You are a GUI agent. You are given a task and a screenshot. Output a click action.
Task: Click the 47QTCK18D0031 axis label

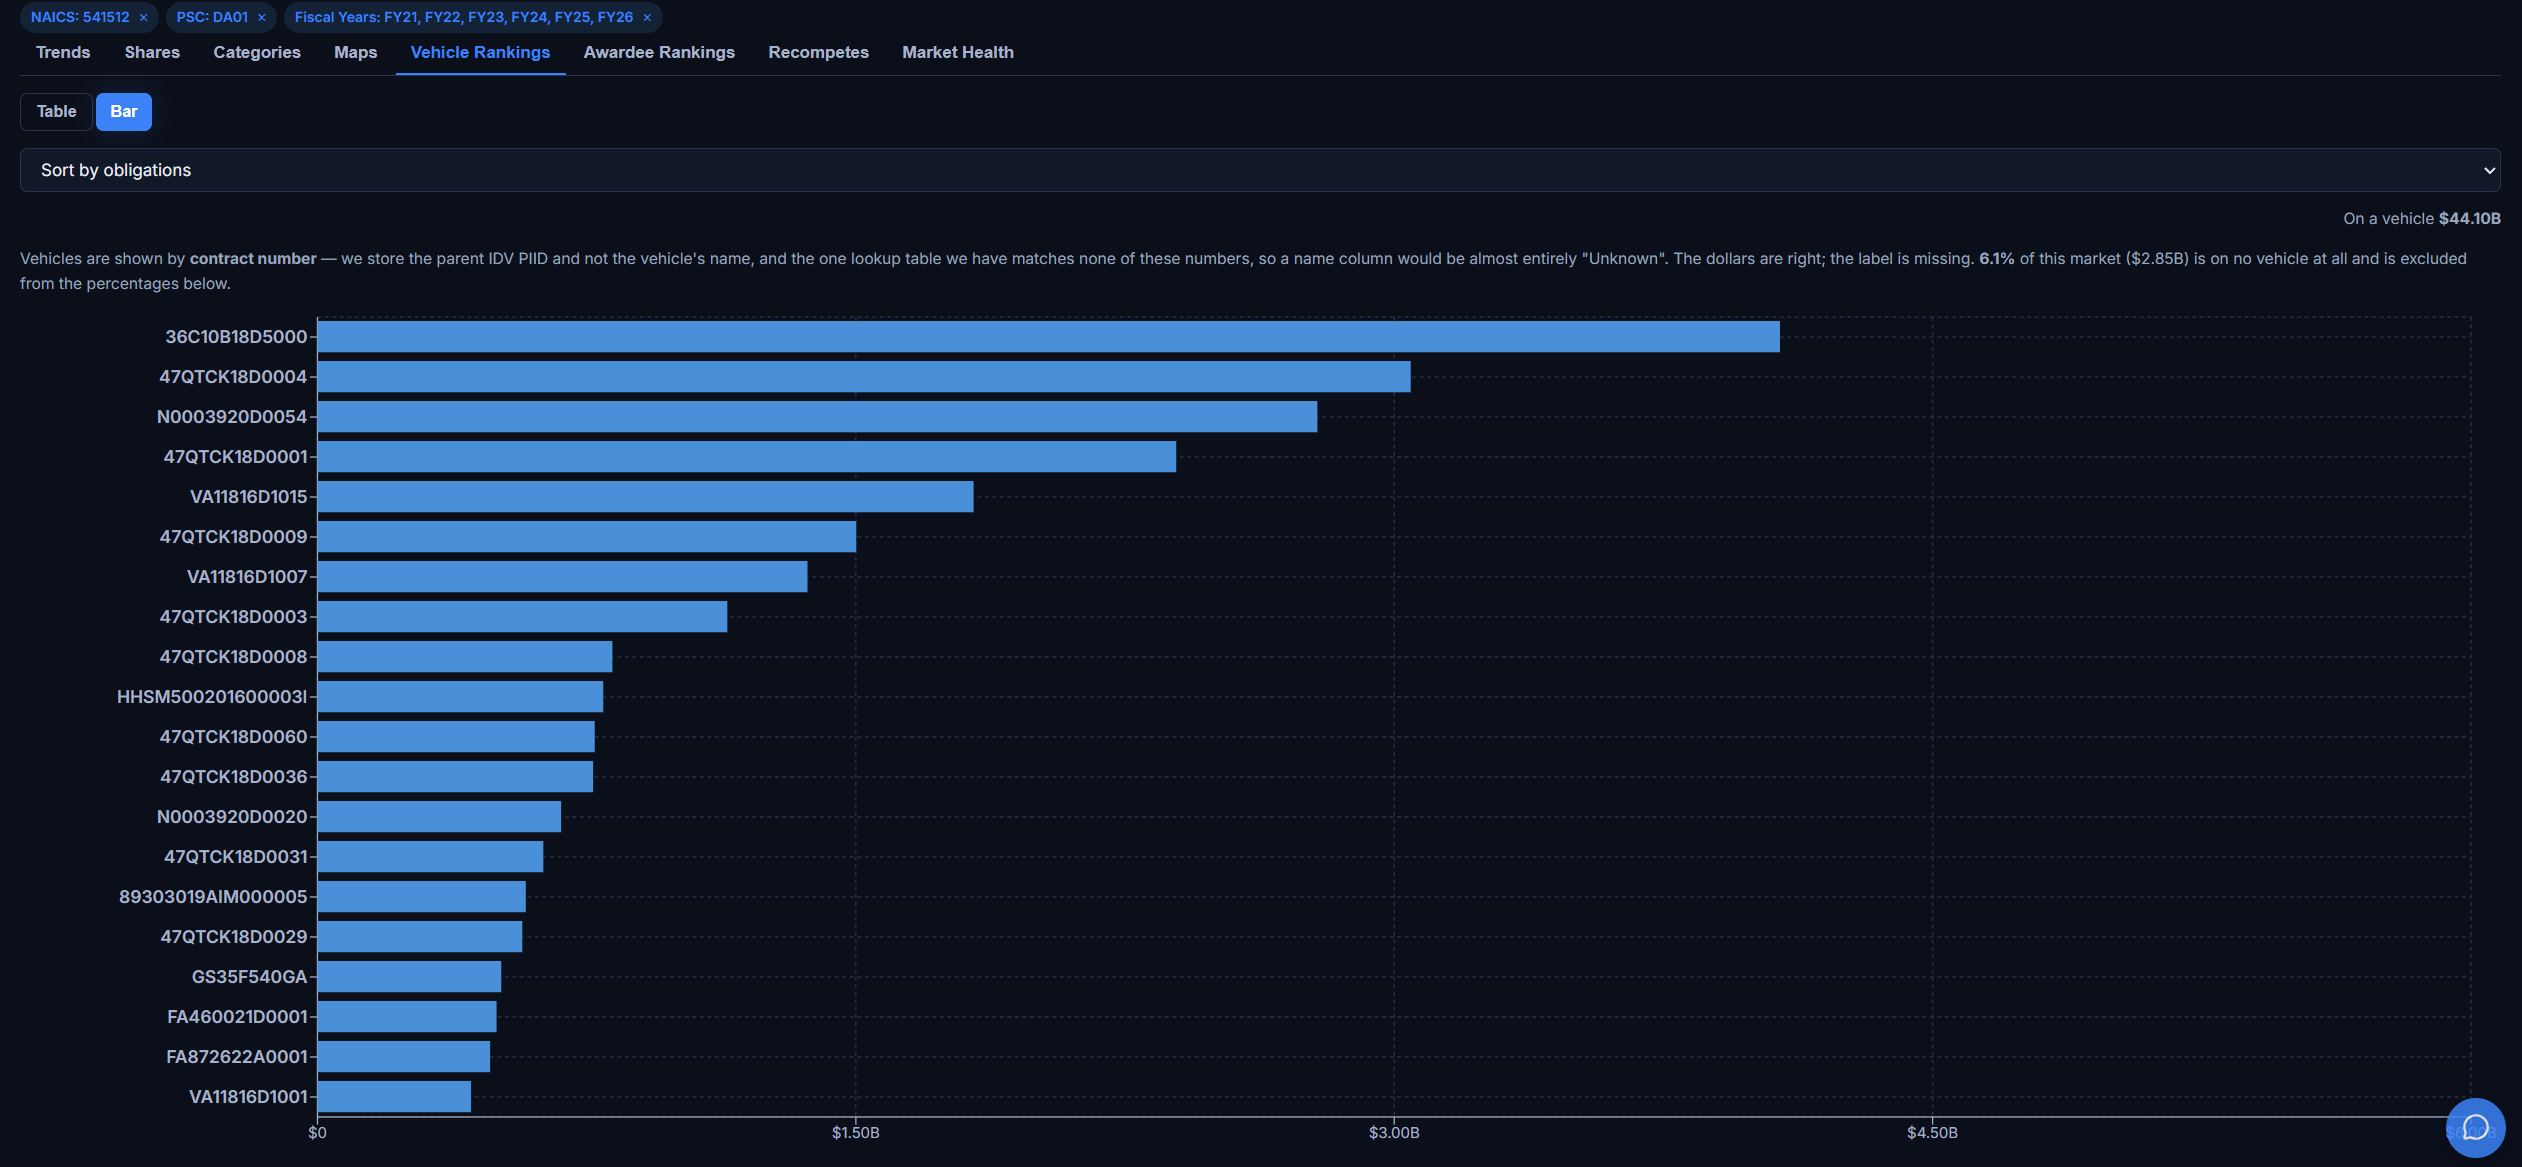(x=235, y=857)
